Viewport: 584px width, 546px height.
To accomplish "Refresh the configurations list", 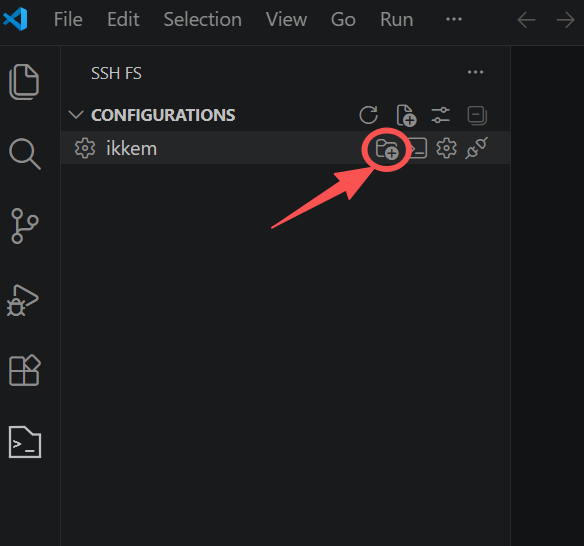I will [x=369, y=115].
